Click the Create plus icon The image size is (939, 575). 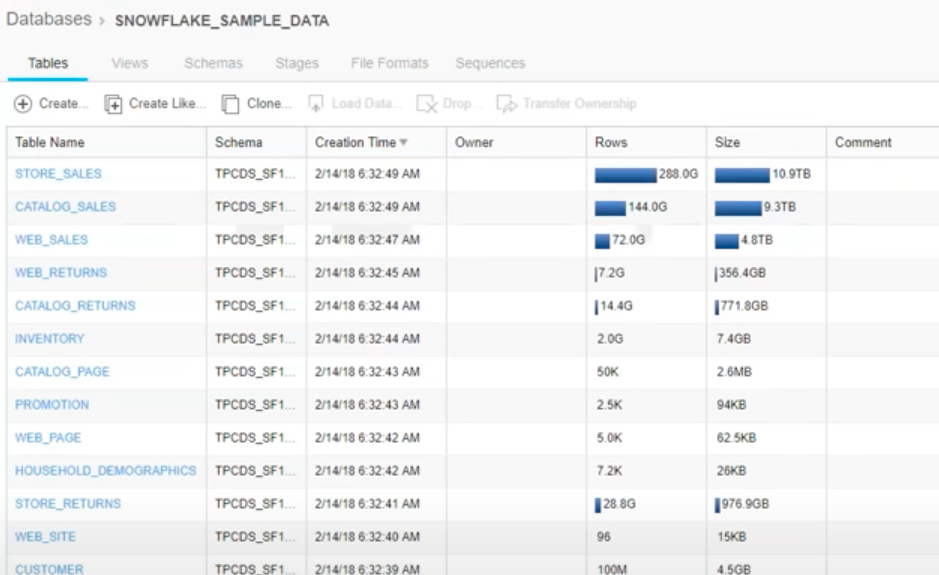(x=23, y=104)
